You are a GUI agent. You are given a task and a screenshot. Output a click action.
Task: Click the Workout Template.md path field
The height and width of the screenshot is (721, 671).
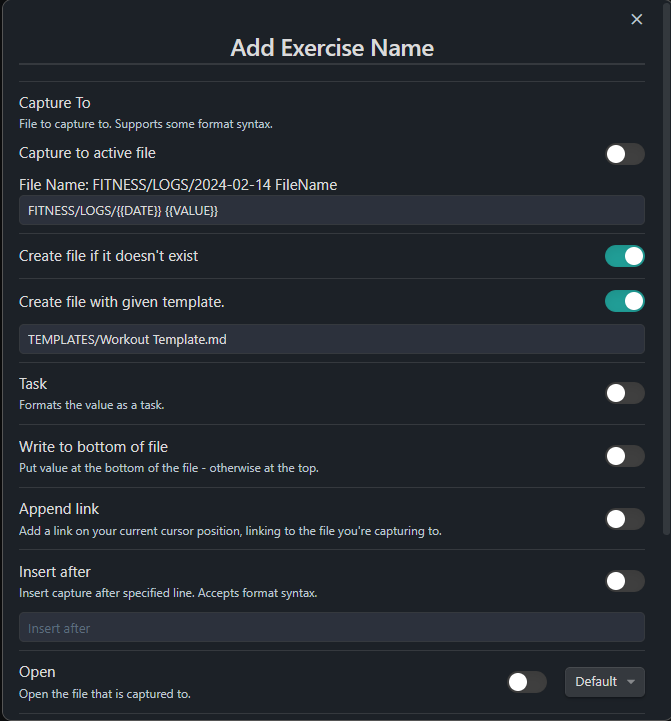(332, 339)
